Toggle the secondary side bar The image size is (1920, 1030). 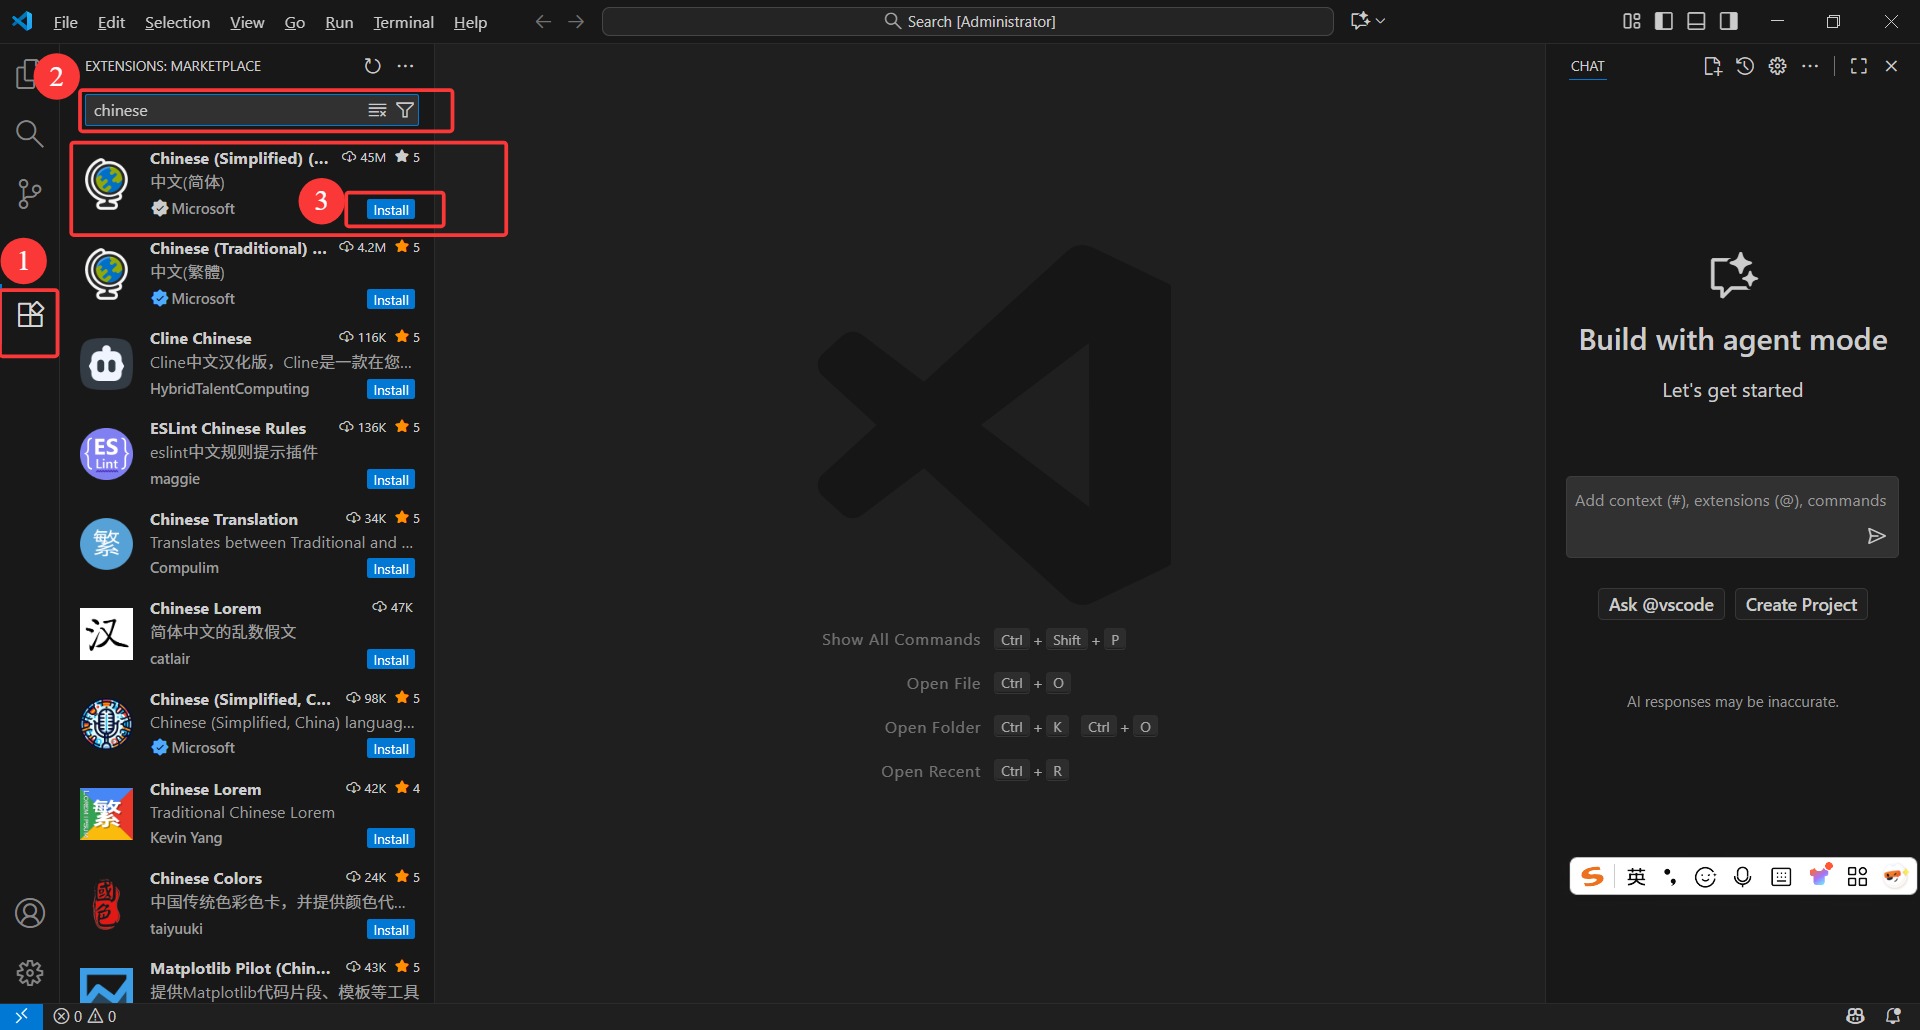1729,21
